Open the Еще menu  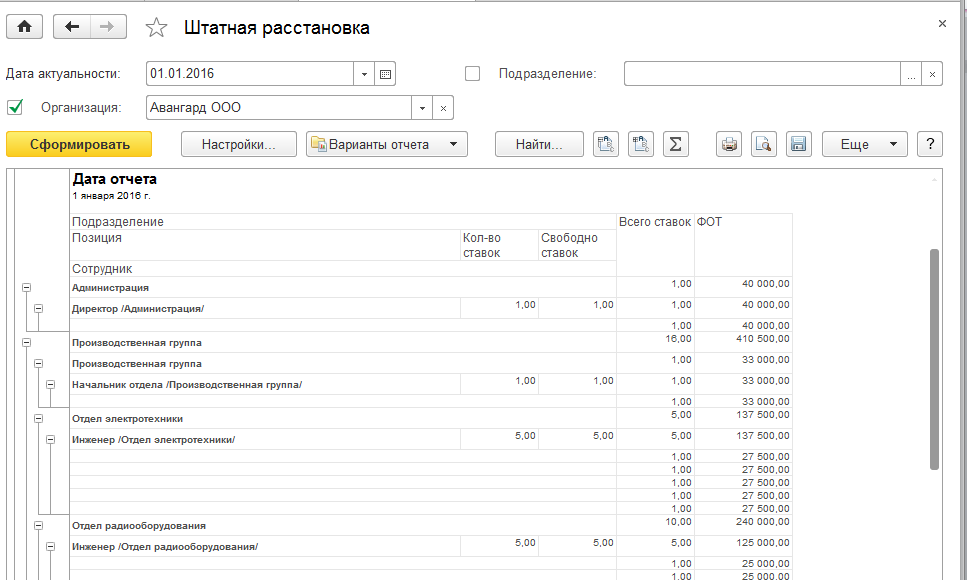point(865,144)
